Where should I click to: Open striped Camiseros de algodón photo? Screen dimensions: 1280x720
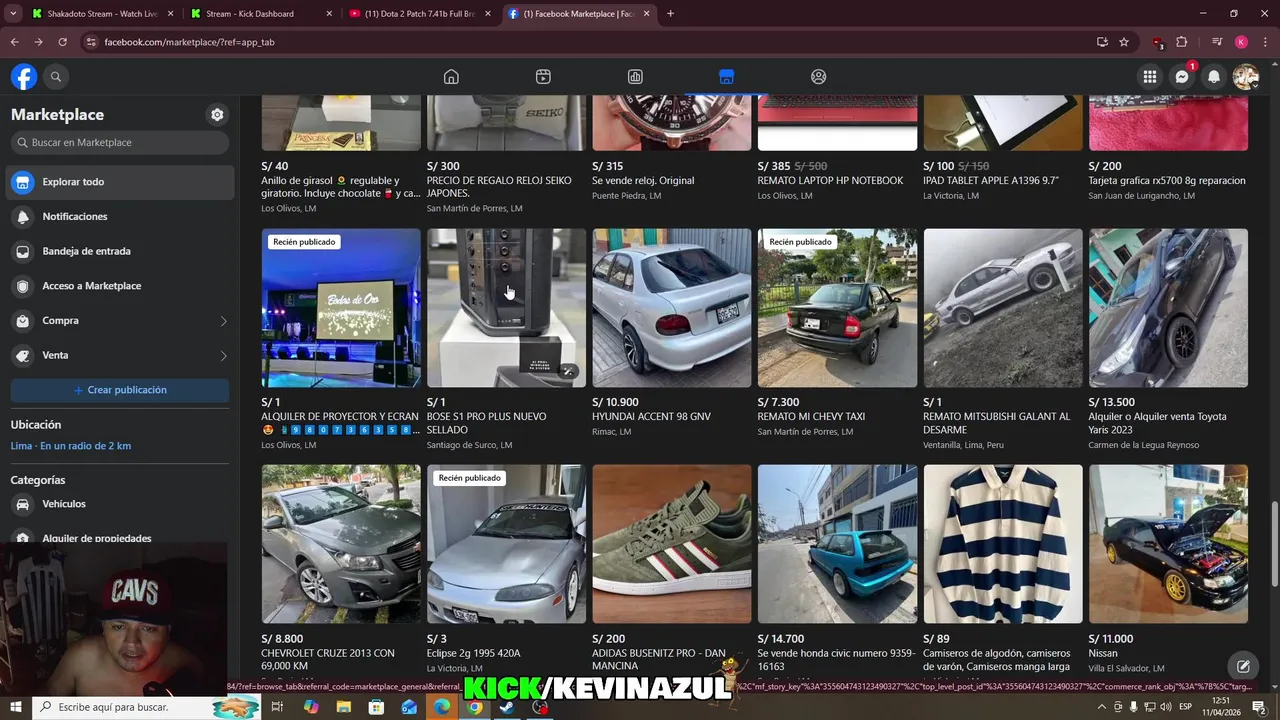pos(1003,544)
